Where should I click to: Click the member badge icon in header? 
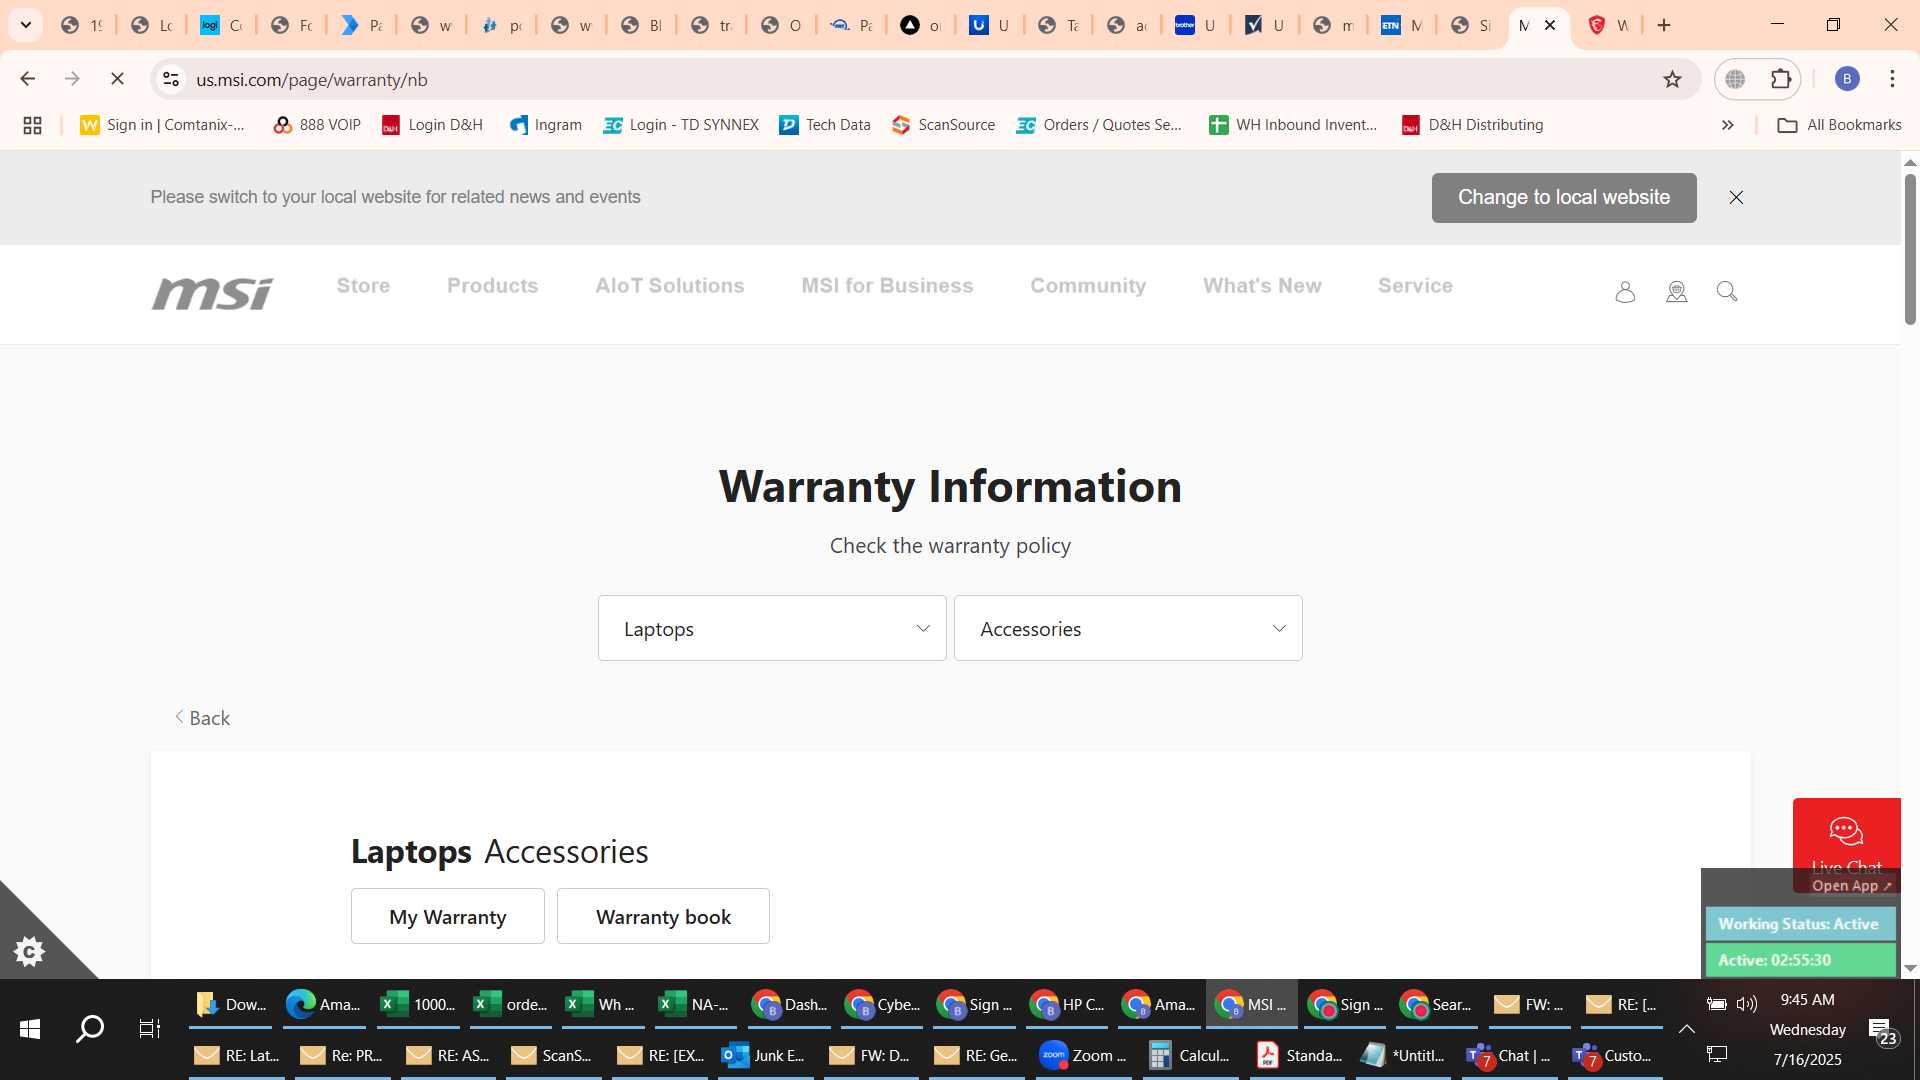click(x=1677, y=291)
